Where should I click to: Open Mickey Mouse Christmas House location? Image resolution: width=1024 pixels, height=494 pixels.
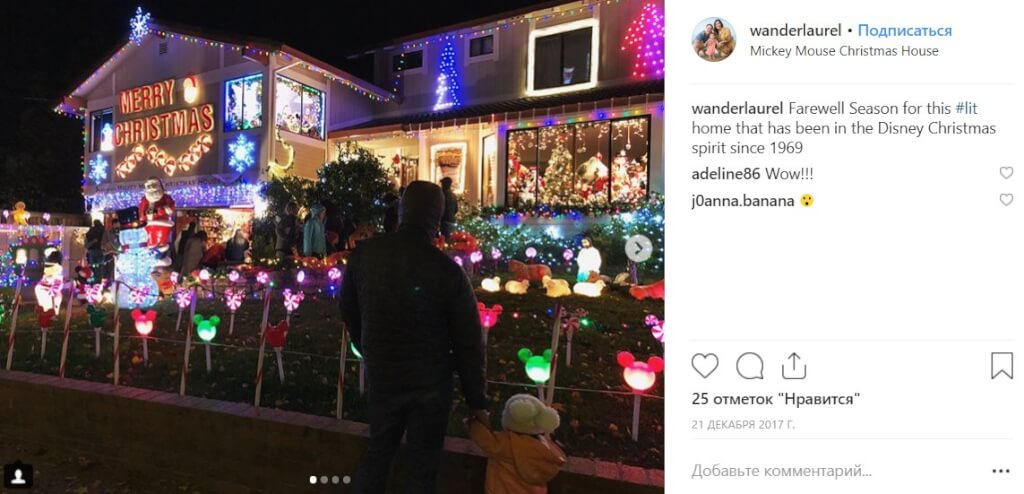click(x=844, y=51)
